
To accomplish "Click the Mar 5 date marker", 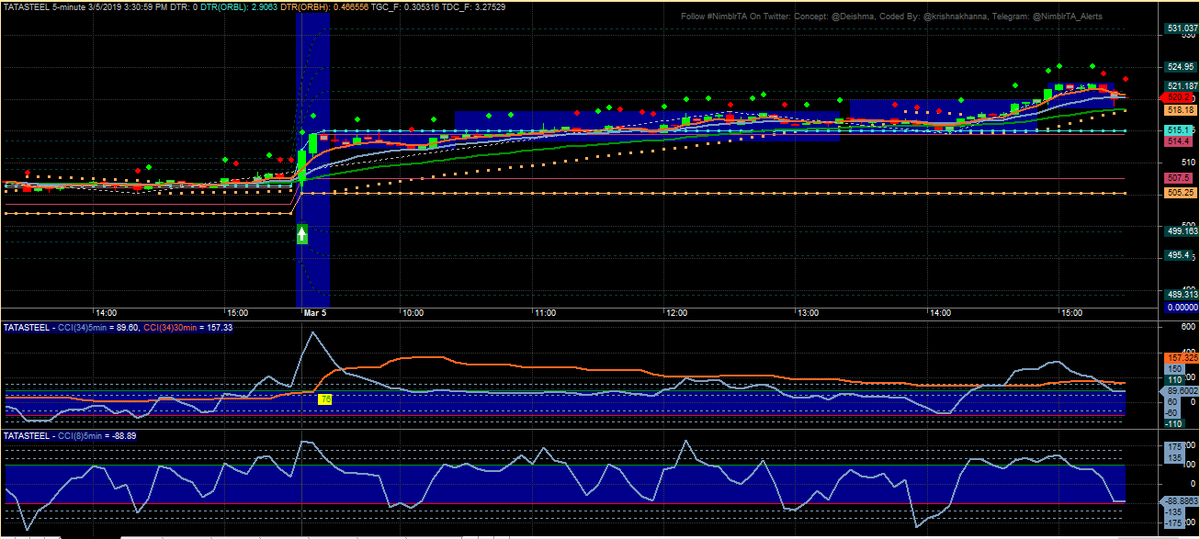I will click(316, 313).
